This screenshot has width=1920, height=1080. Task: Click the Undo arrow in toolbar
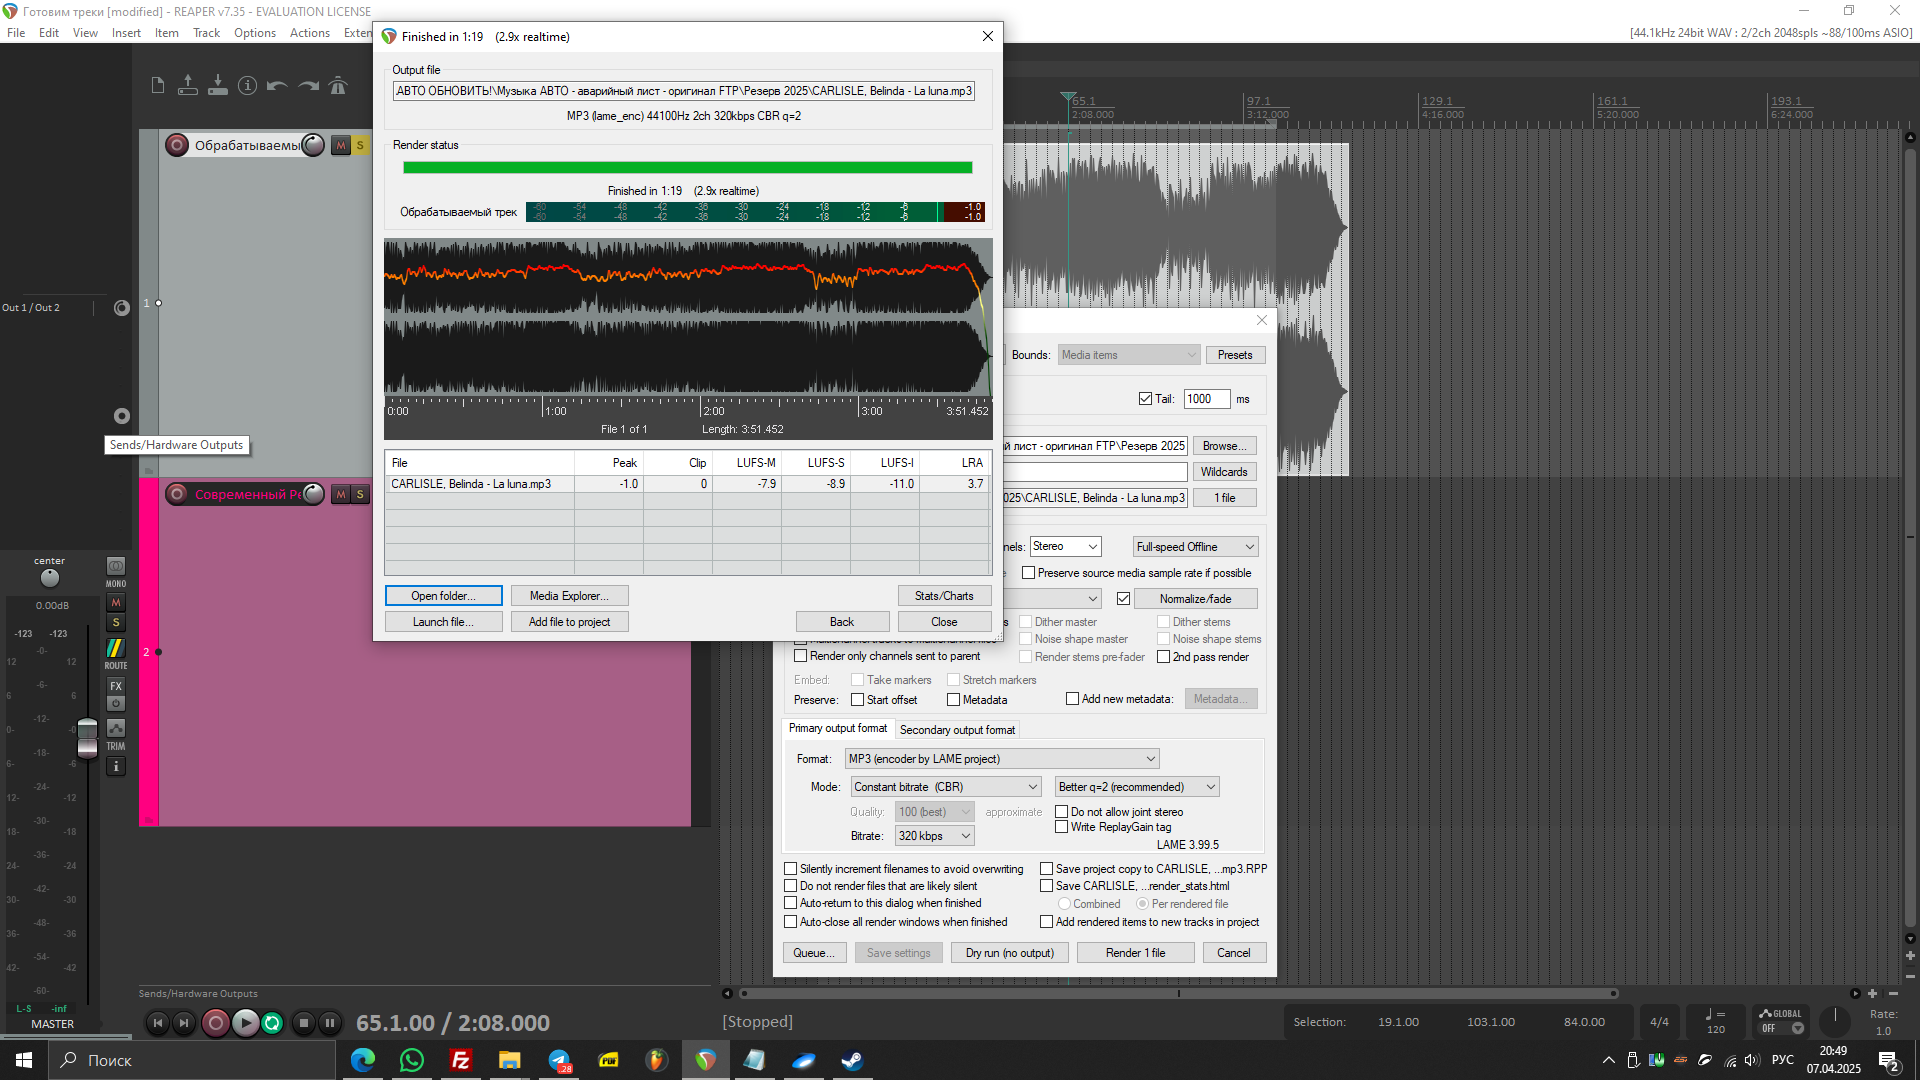coord(277,86)
